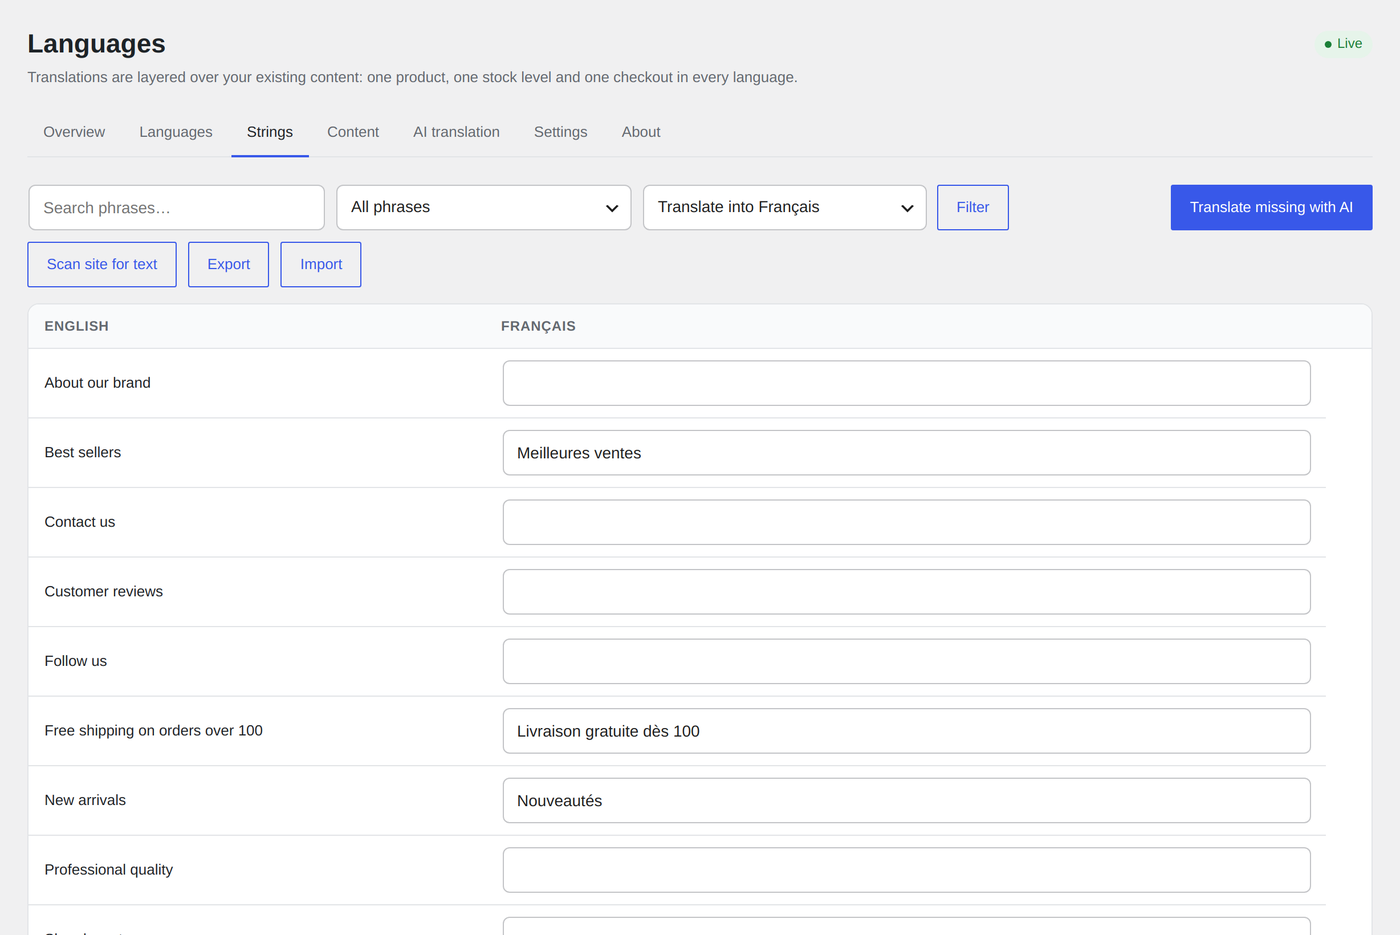Viewport: 1400px width, 935px height.
Task: Click the Filter button
Action: tap(973, 208)
